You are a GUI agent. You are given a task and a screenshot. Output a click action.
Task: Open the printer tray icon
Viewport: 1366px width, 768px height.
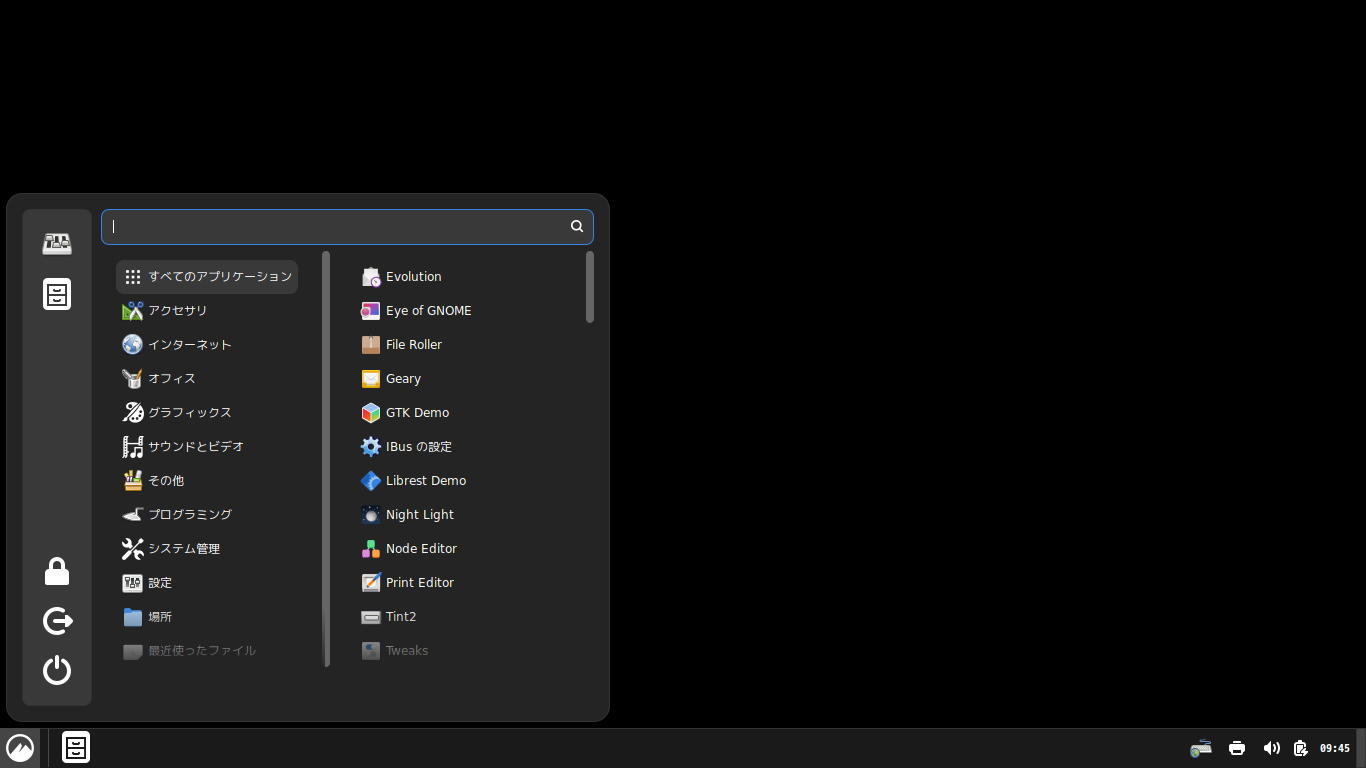[1237, 748]
